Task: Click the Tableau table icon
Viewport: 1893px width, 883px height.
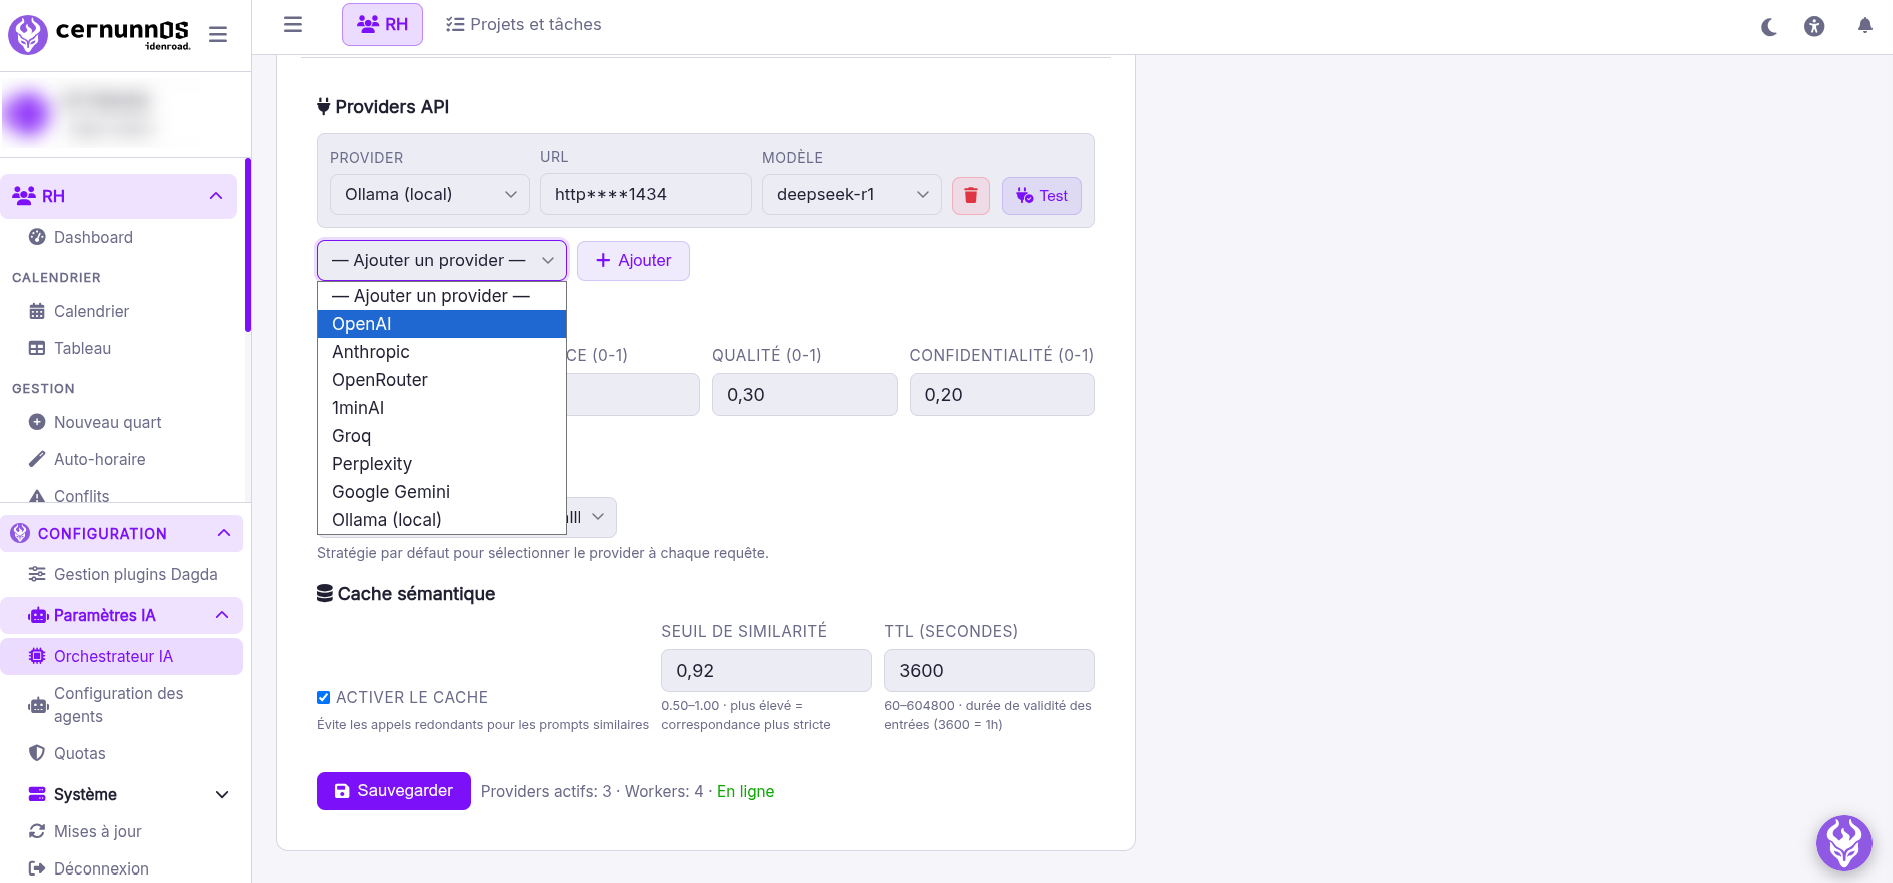Action: [37, 348]
